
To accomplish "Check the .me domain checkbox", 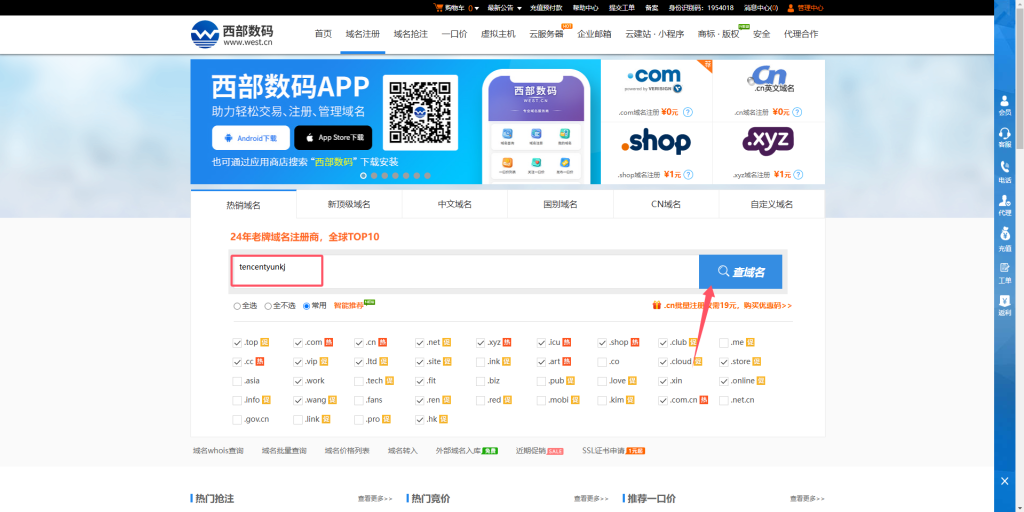I will click(x=724, y=342).
